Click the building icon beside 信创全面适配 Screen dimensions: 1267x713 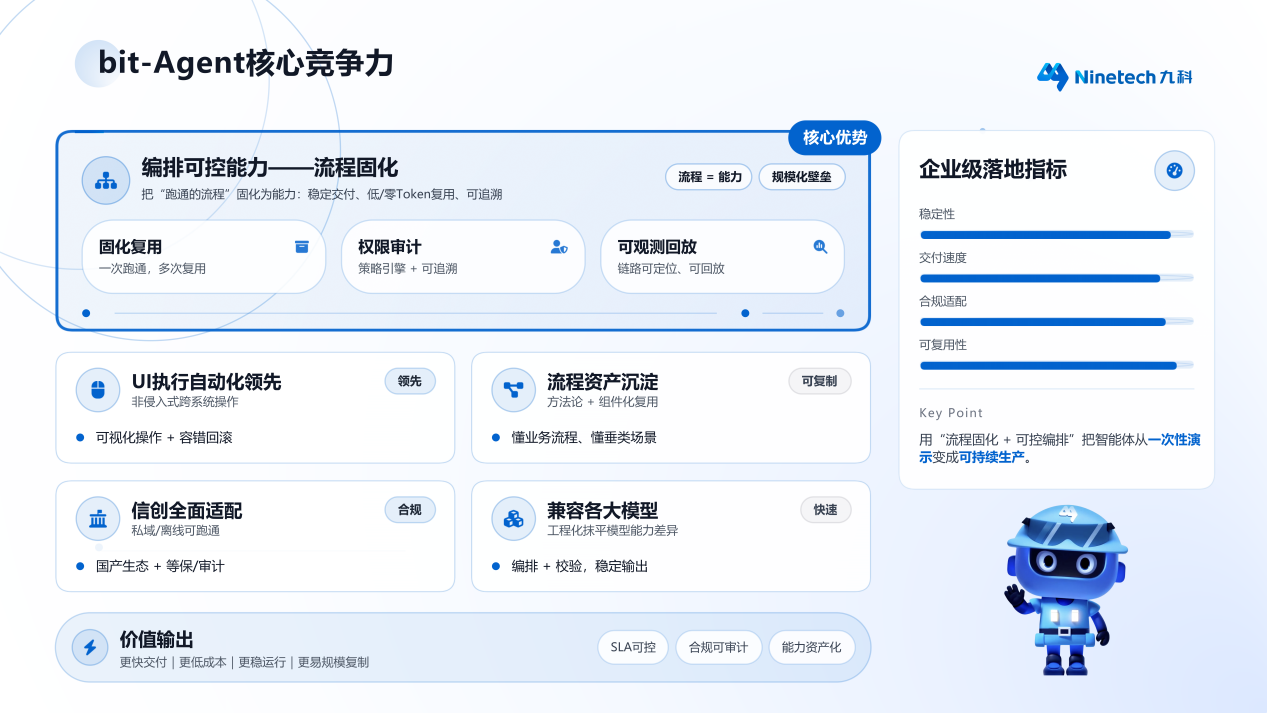point(98,519)
